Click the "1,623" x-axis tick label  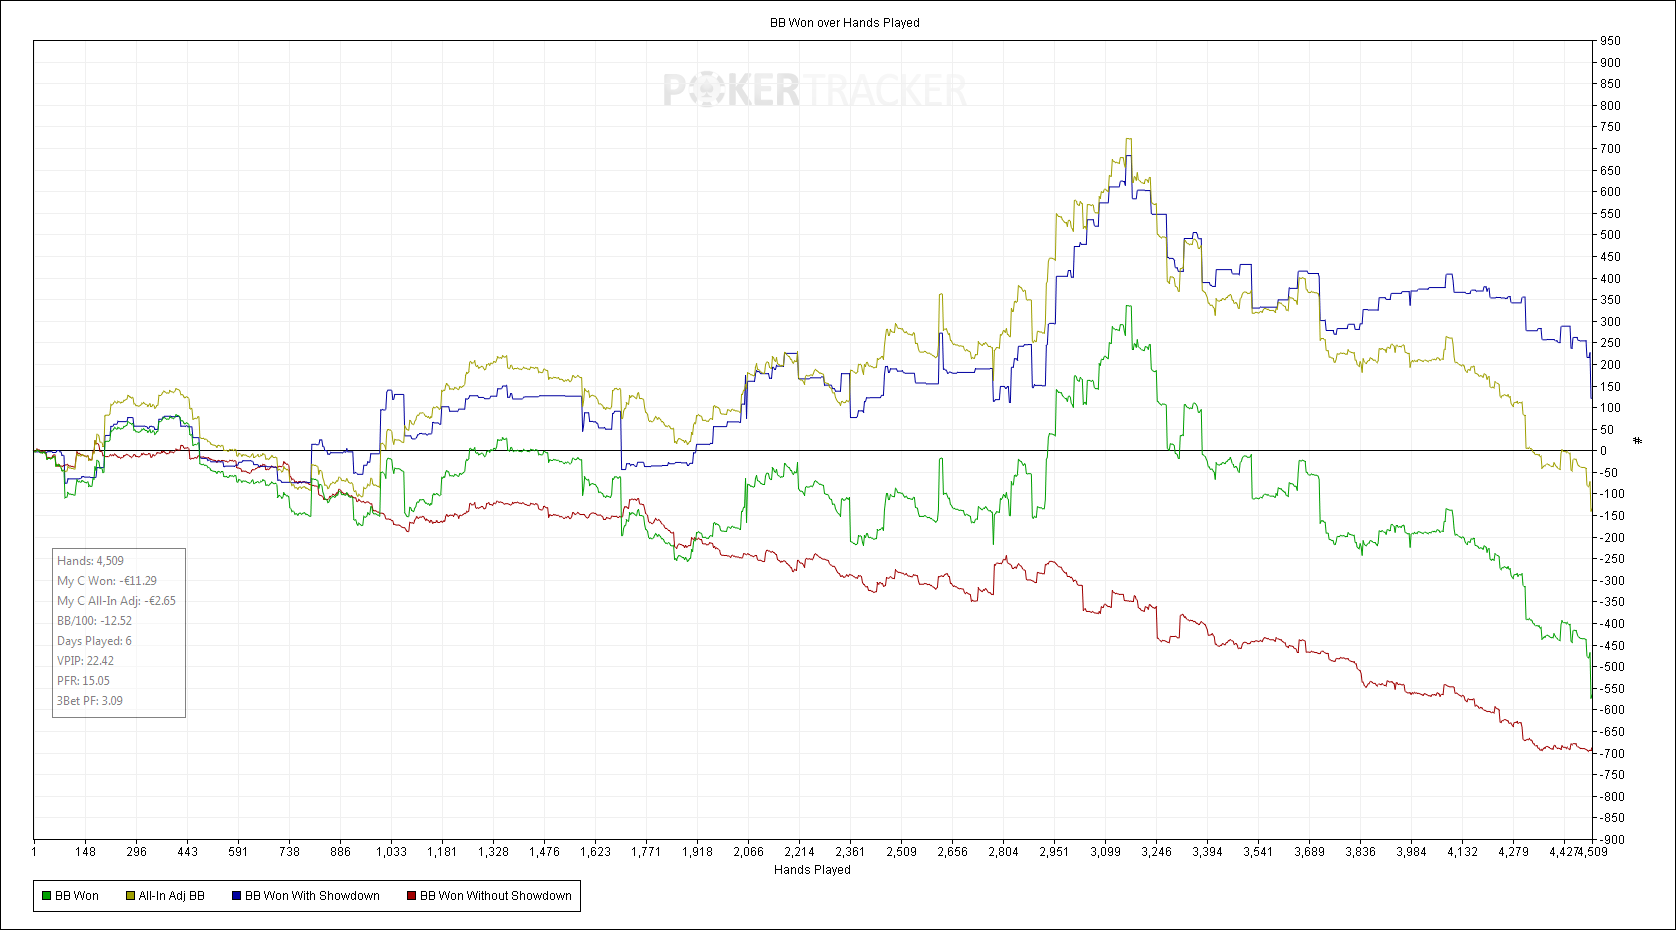tap(595, 852)
